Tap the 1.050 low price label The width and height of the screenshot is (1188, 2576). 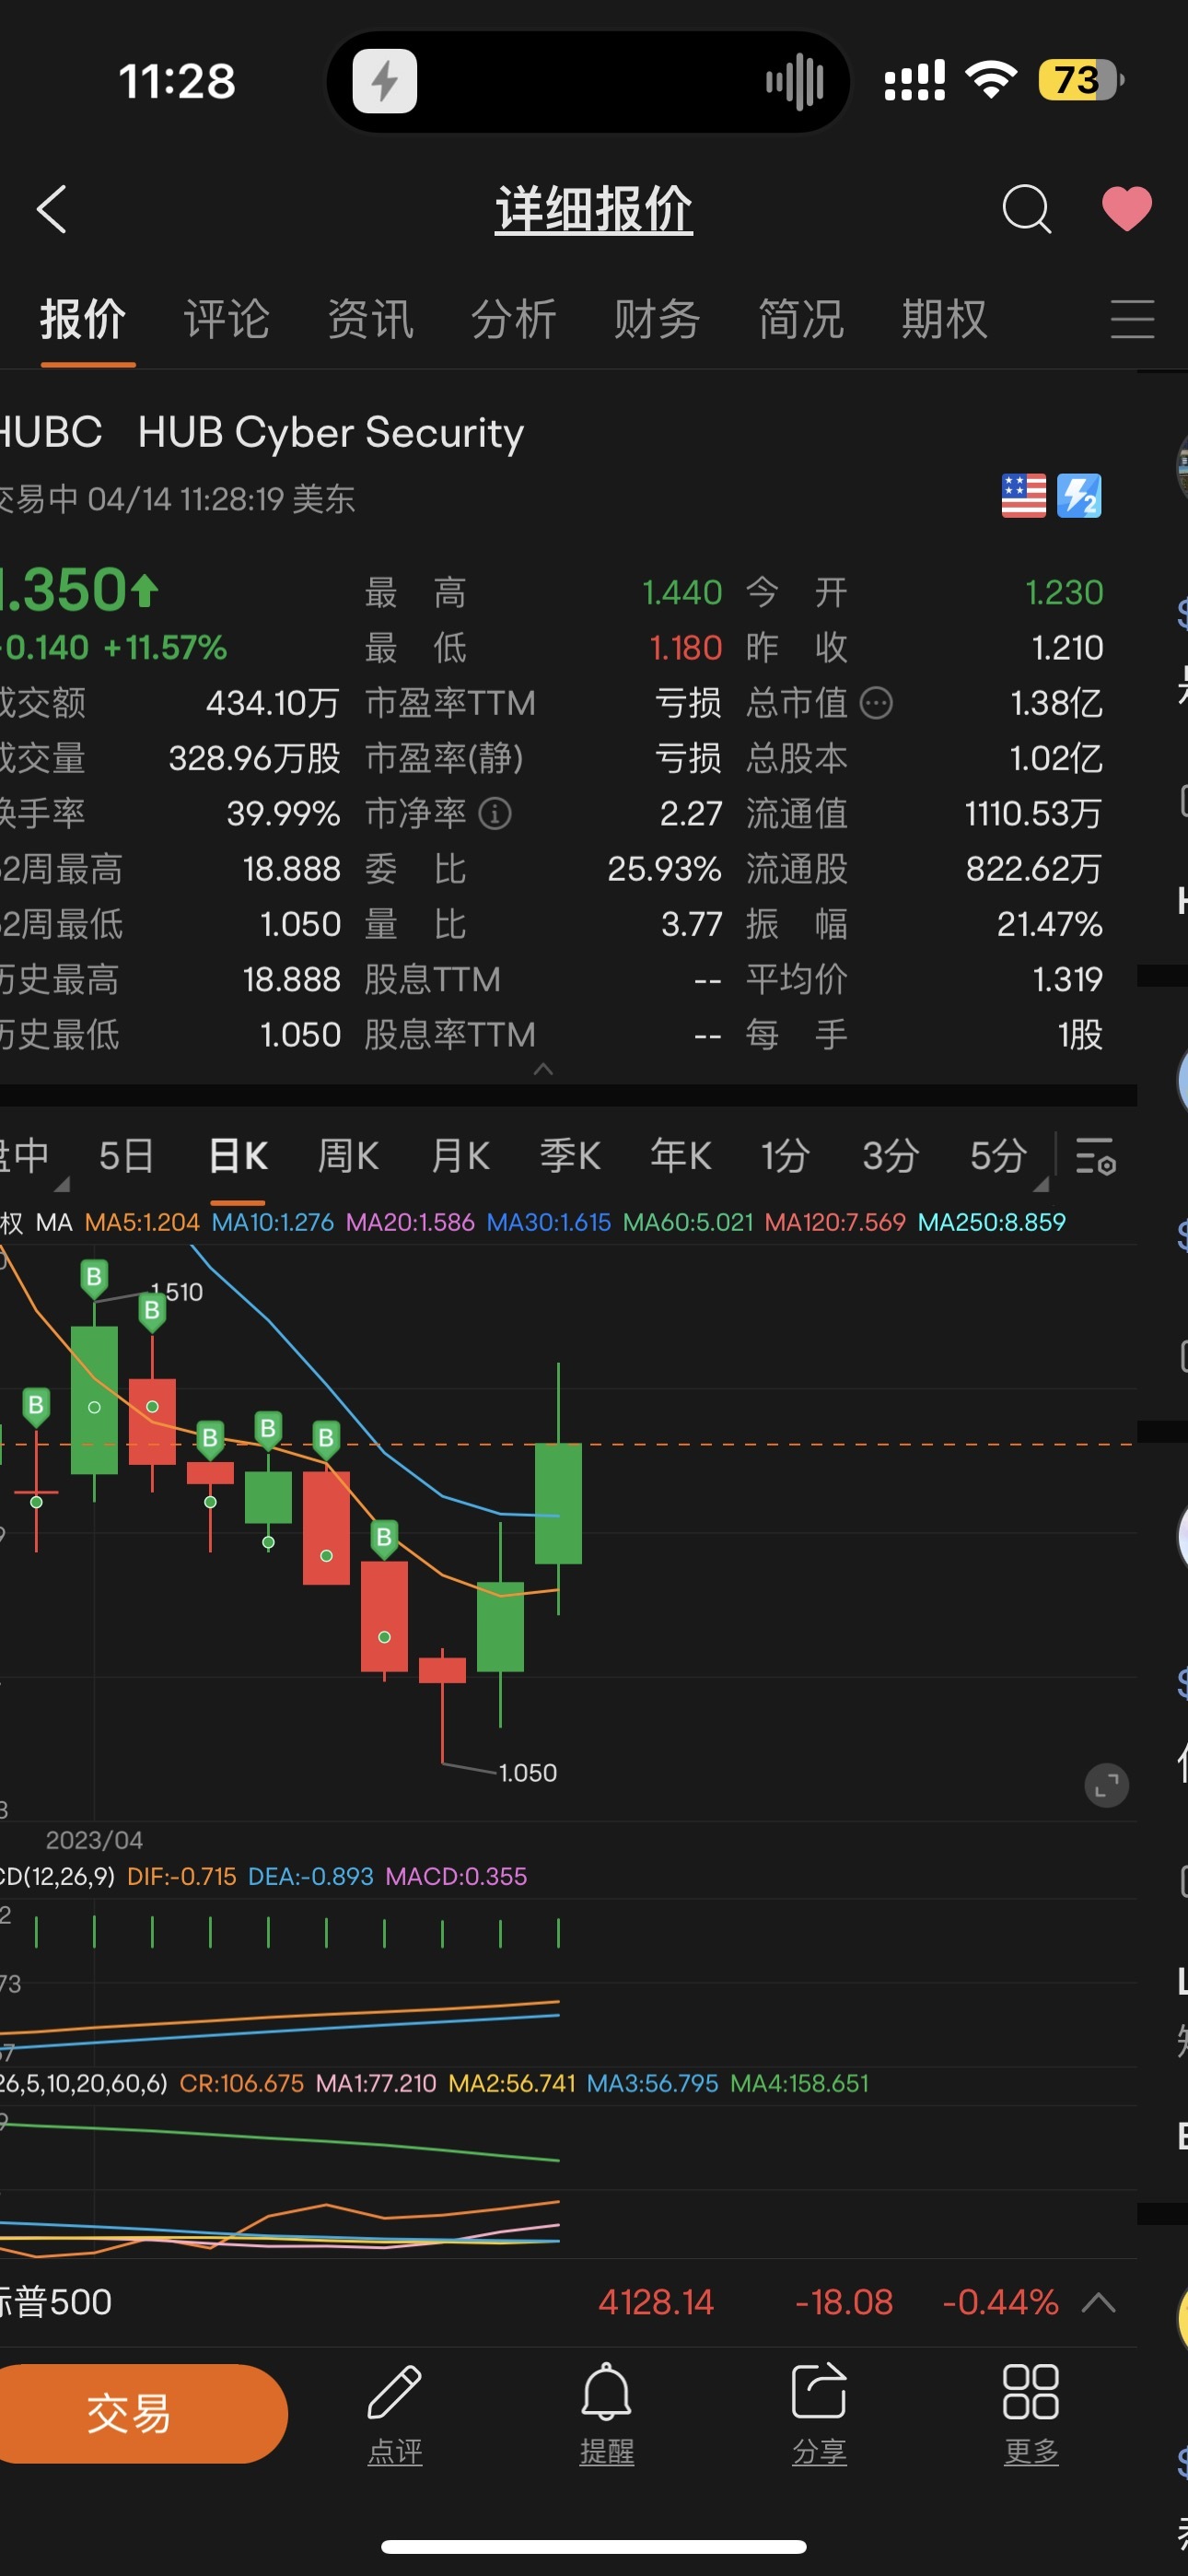tap(528, 1773)
